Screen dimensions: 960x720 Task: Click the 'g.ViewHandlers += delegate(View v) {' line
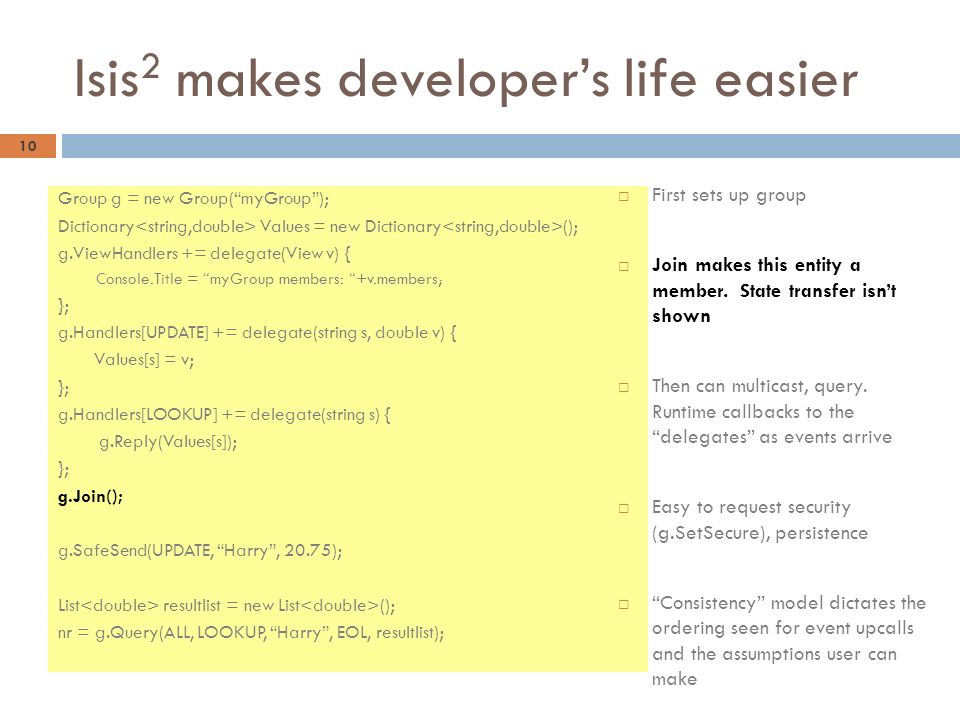coord(204,253)
